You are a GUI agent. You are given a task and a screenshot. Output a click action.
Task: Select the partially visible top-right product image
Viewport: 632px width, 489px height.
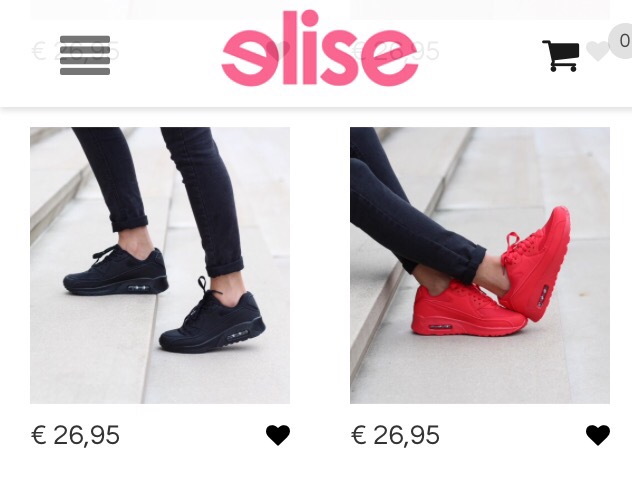coord(480,9)
